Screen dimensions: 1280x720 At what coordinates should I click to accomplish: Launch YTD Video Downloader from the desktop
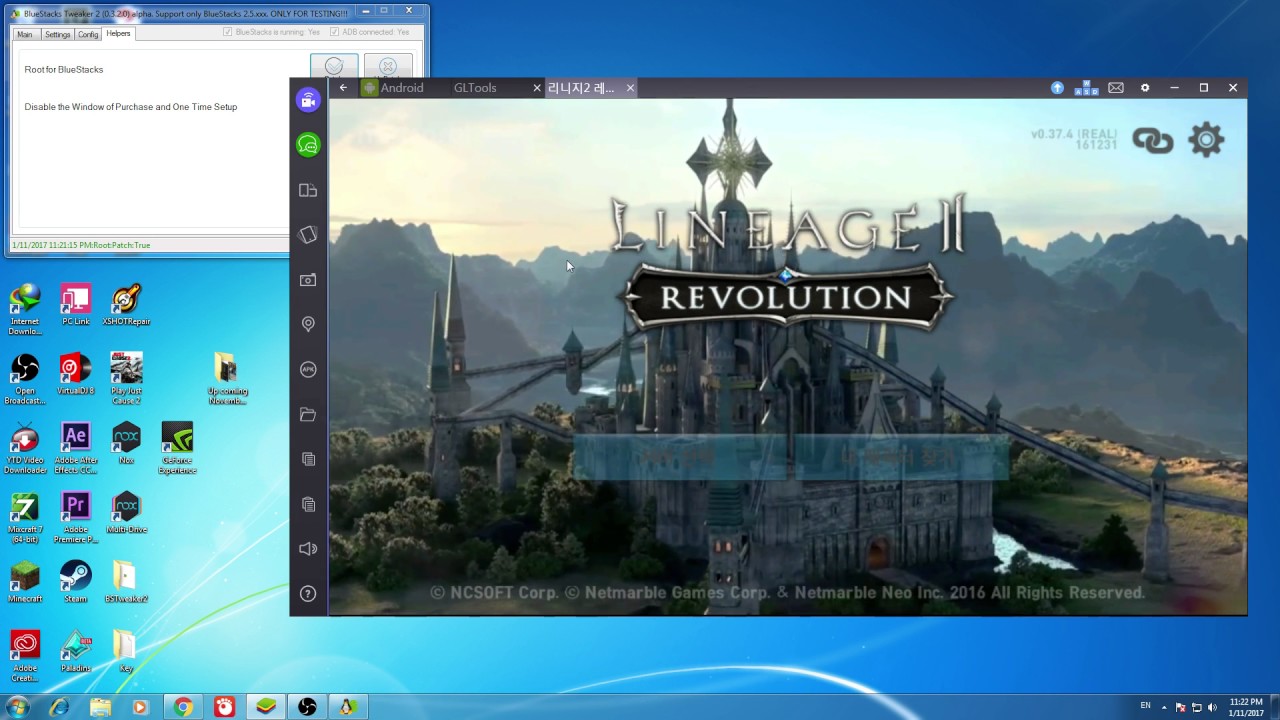tap(25, 448)
